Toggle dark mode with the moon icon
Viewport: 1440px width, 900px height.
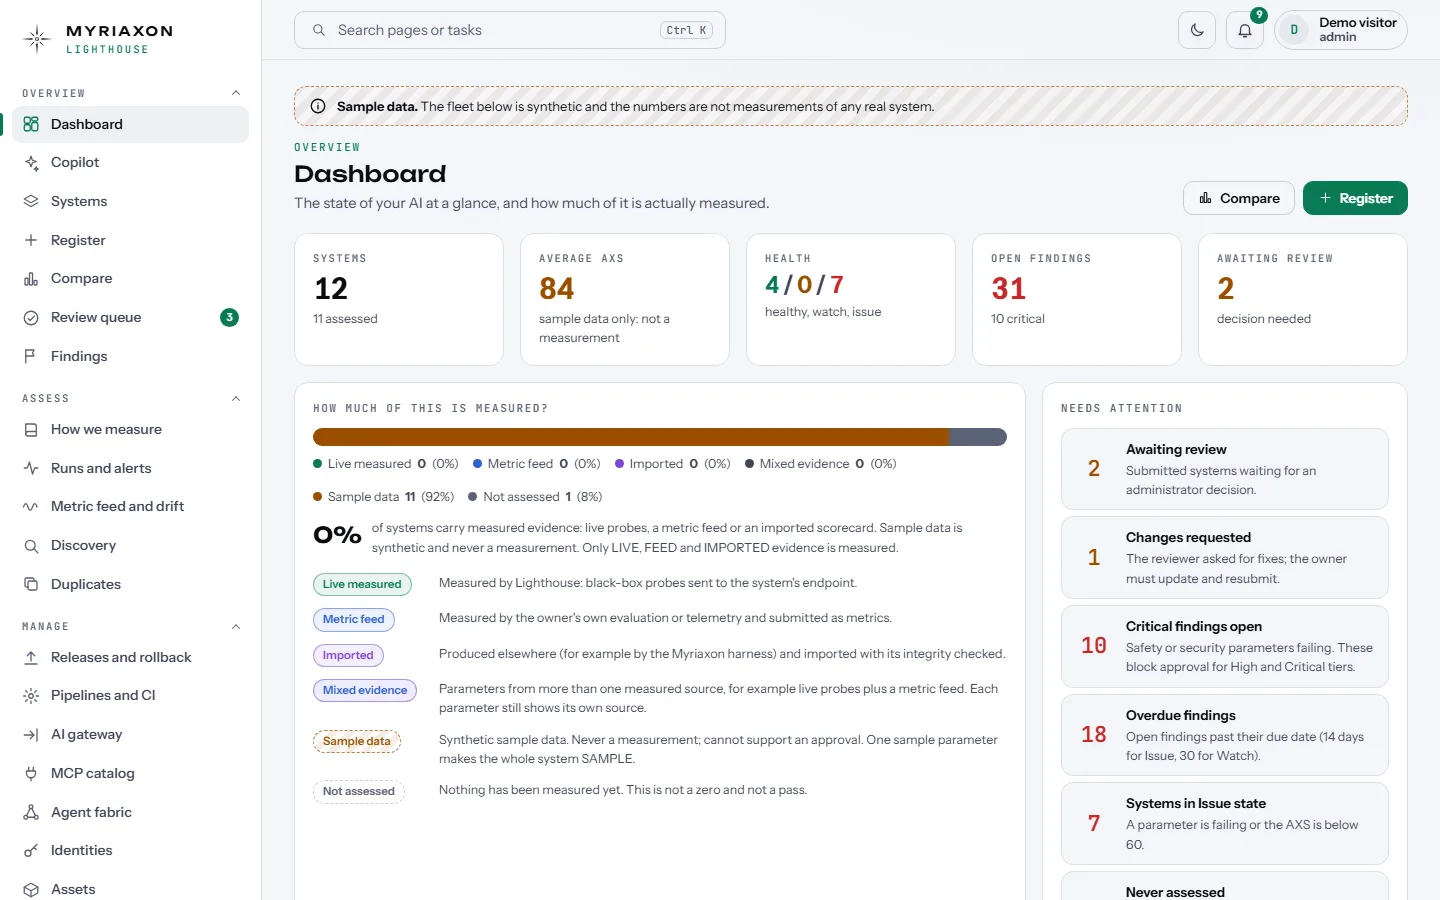(1197, 30)
